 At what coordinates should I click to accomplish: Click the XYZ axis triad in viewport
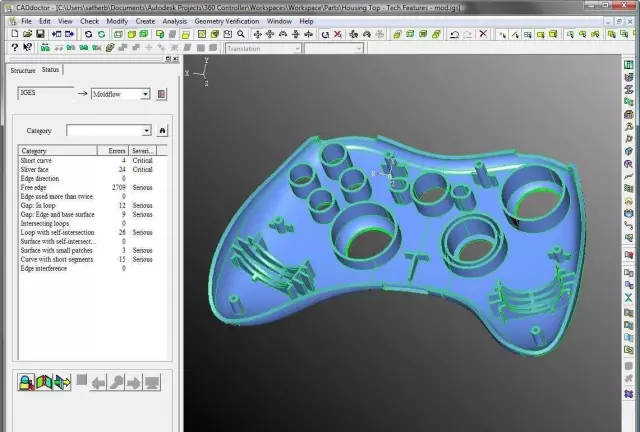click(x=198, y=72)
